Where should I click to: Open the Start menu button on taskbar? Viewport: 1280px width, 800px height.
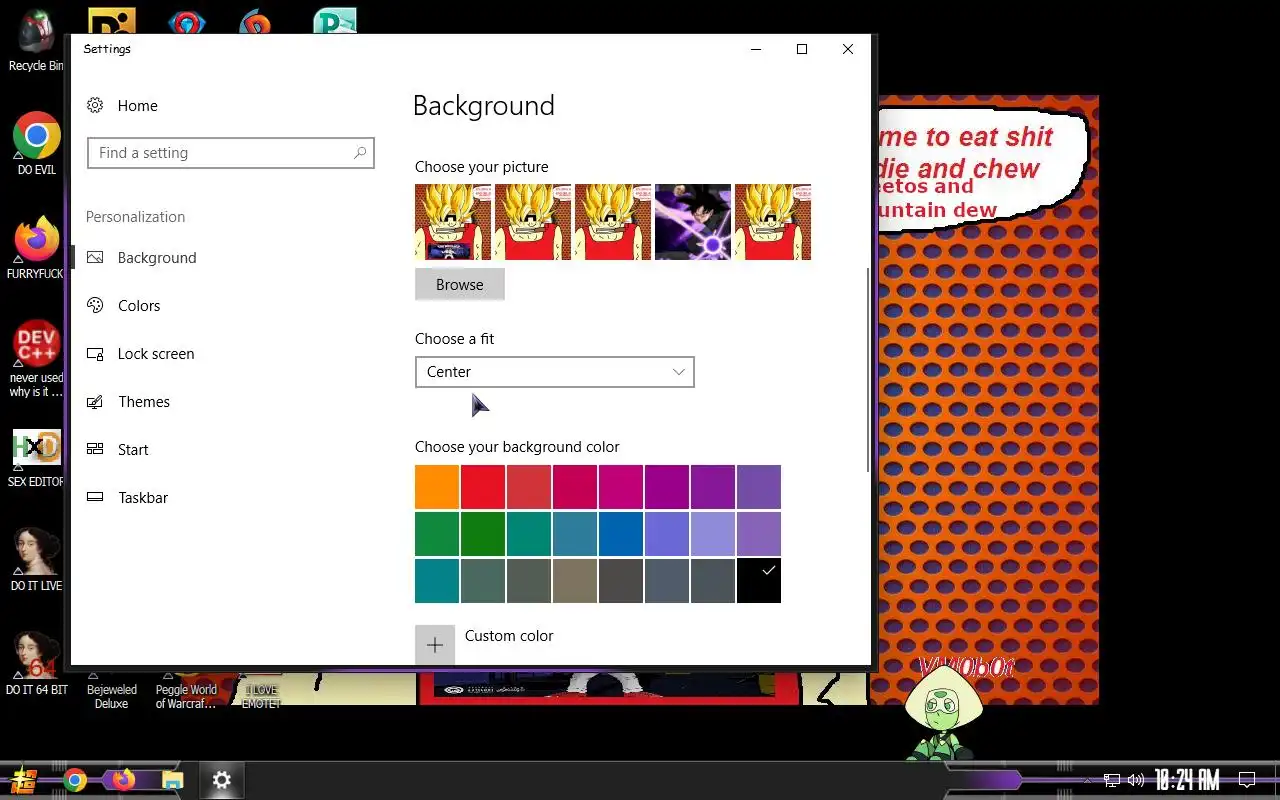click(24, 780)
